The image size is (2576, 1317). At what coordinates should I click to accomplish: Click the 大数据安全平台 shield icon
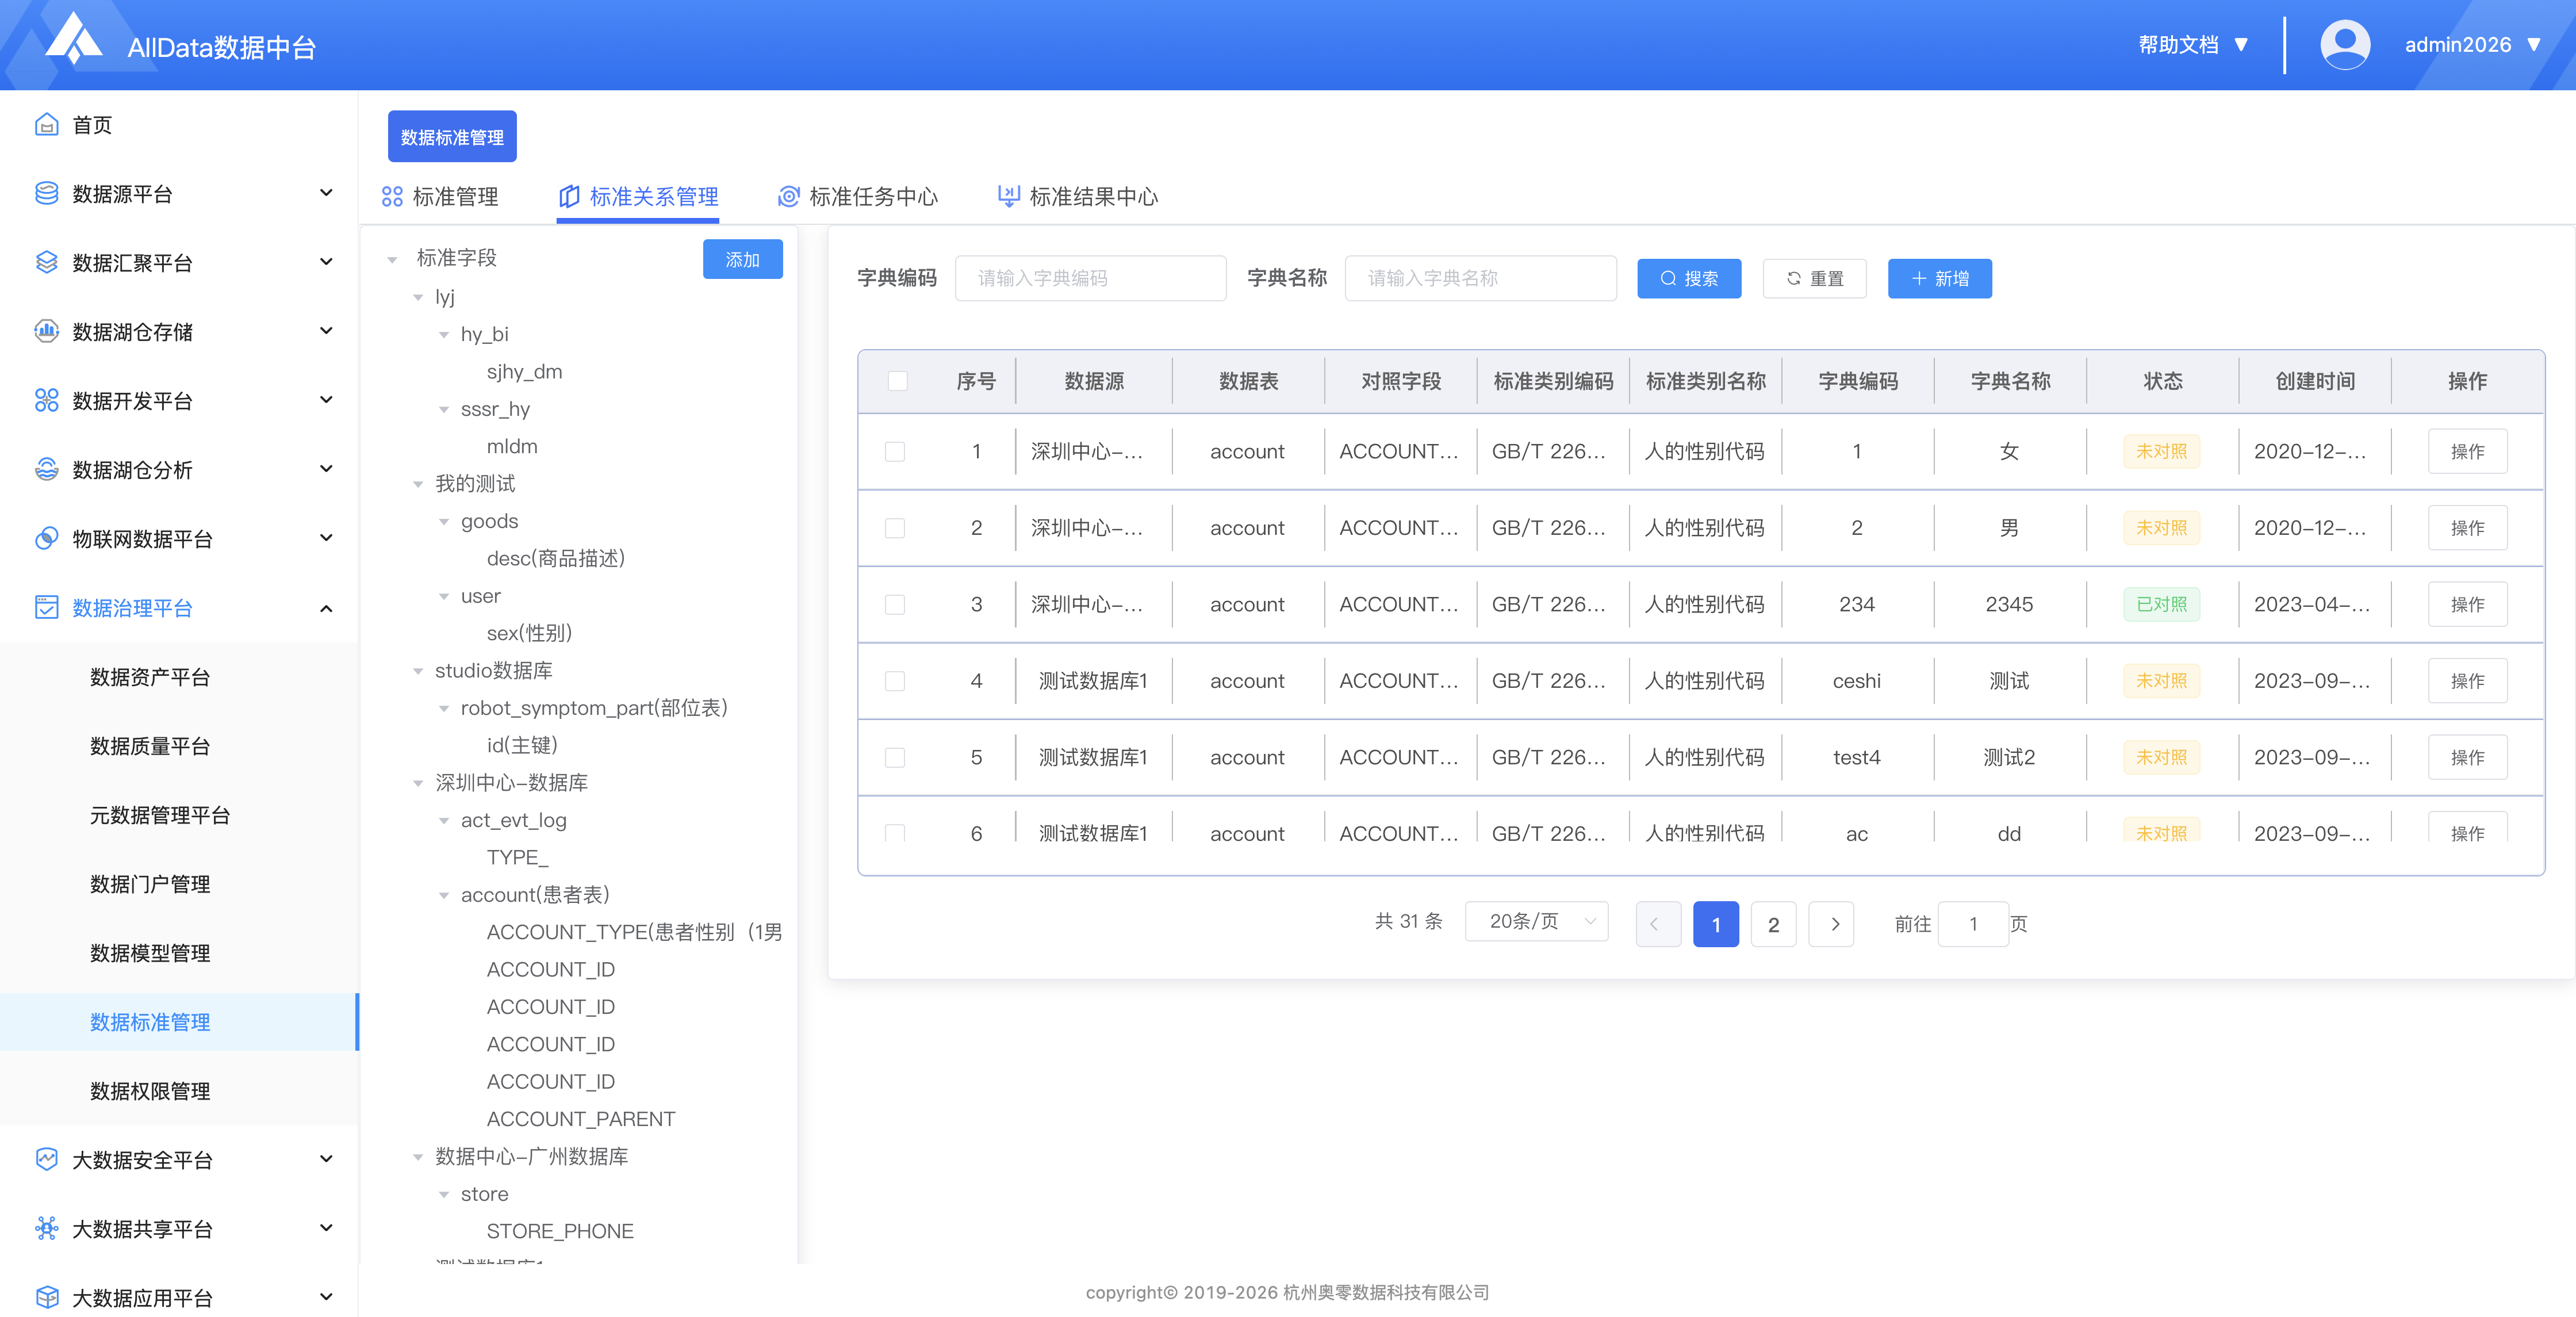point(46,1159)
